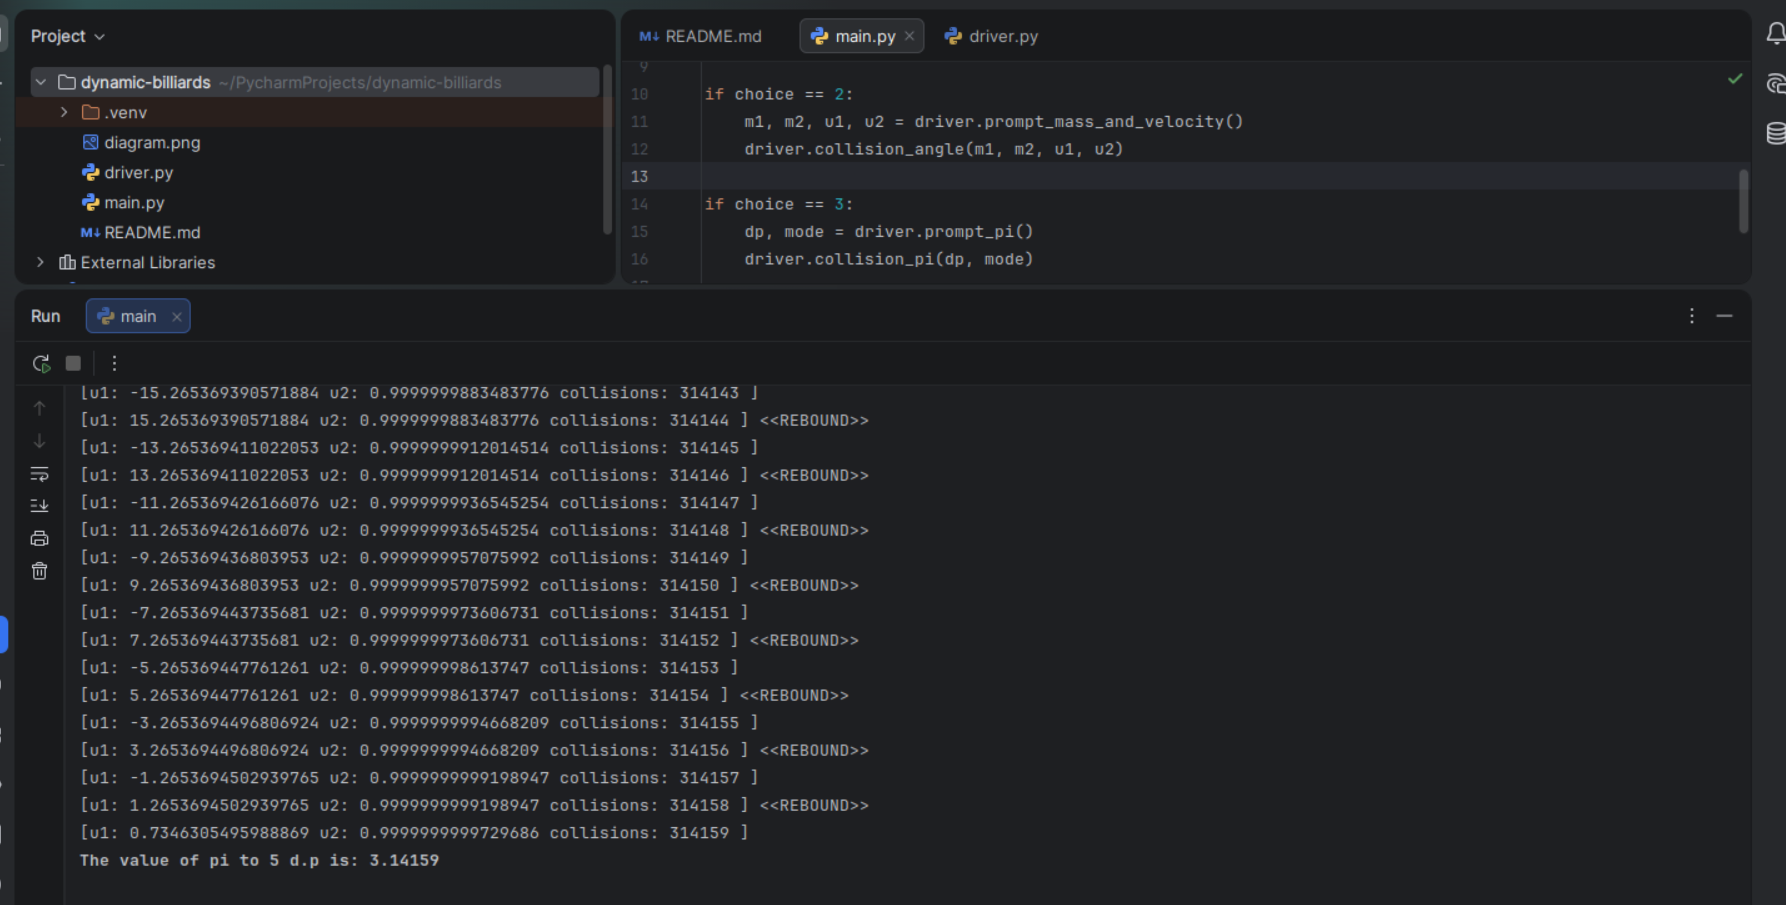Rerun the main script
The image size is (1786, 905).
(x=41, y=363)
